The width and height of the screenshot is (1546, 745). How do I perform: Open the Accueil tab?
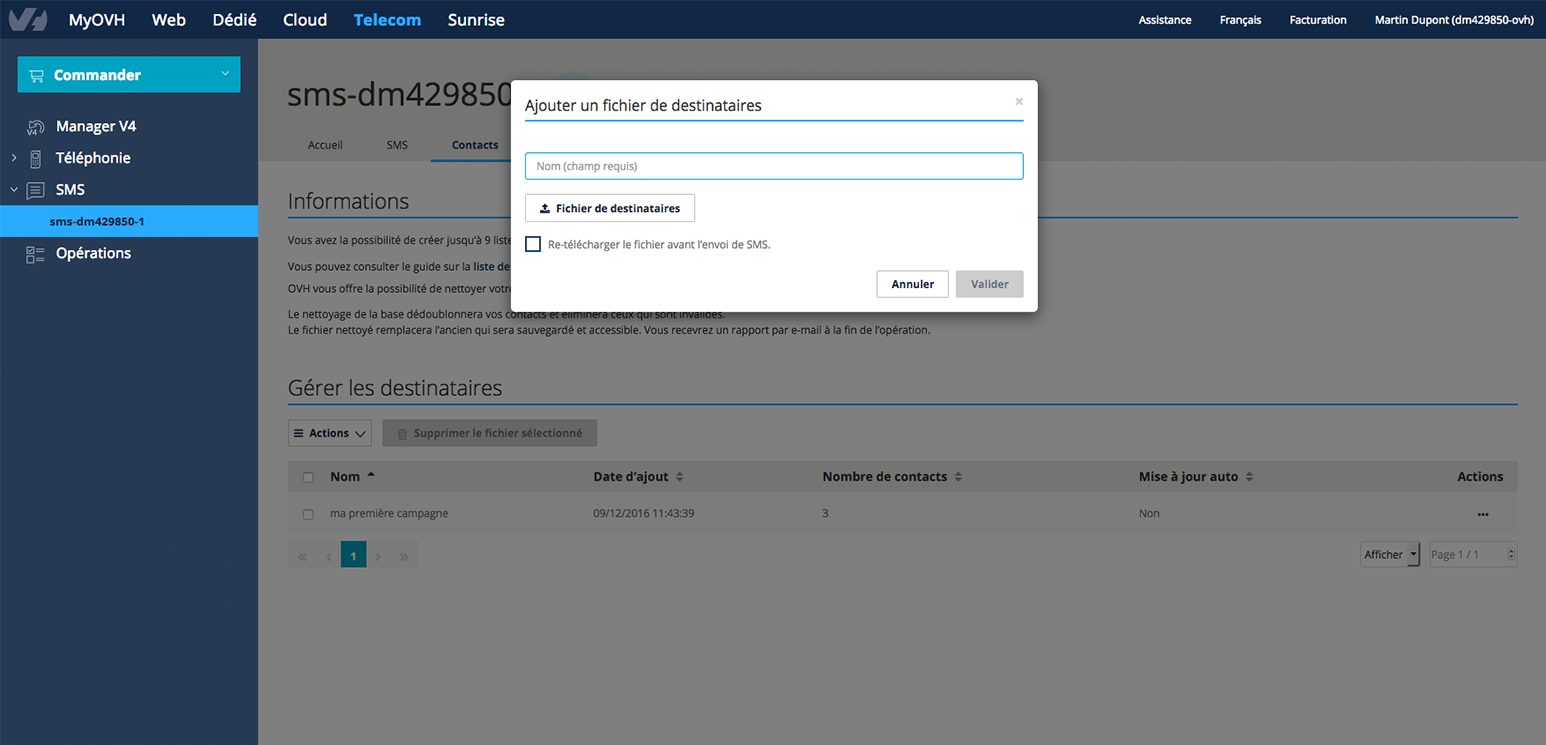tap(325, 145)
